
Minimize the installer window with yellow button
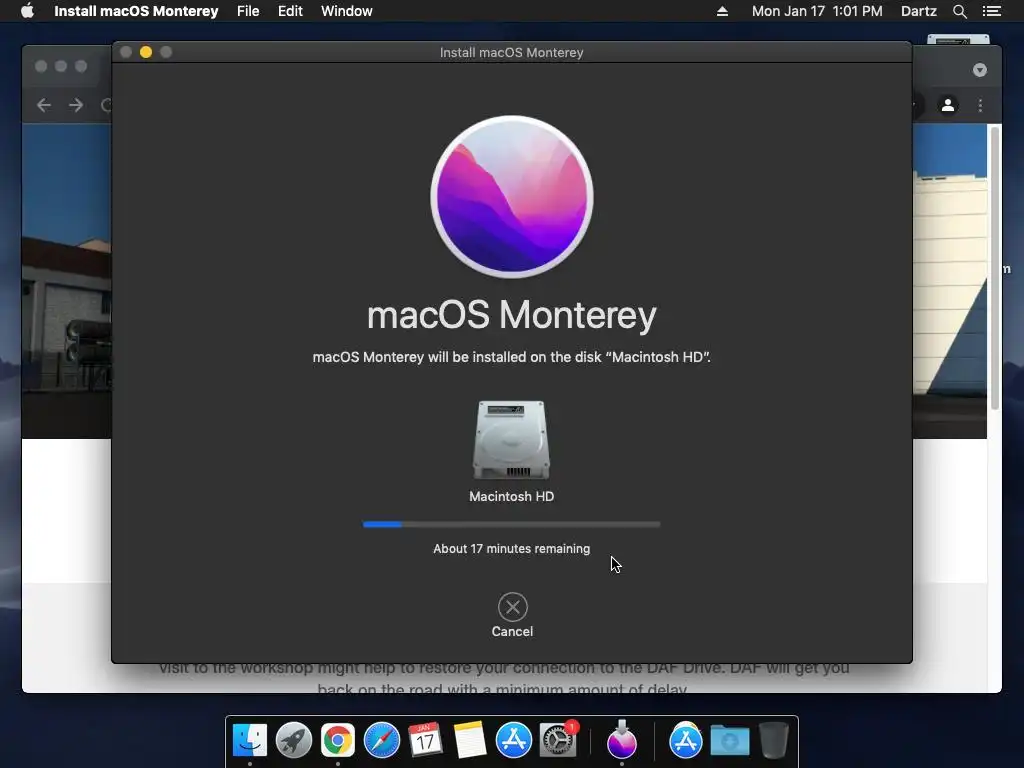146,52
